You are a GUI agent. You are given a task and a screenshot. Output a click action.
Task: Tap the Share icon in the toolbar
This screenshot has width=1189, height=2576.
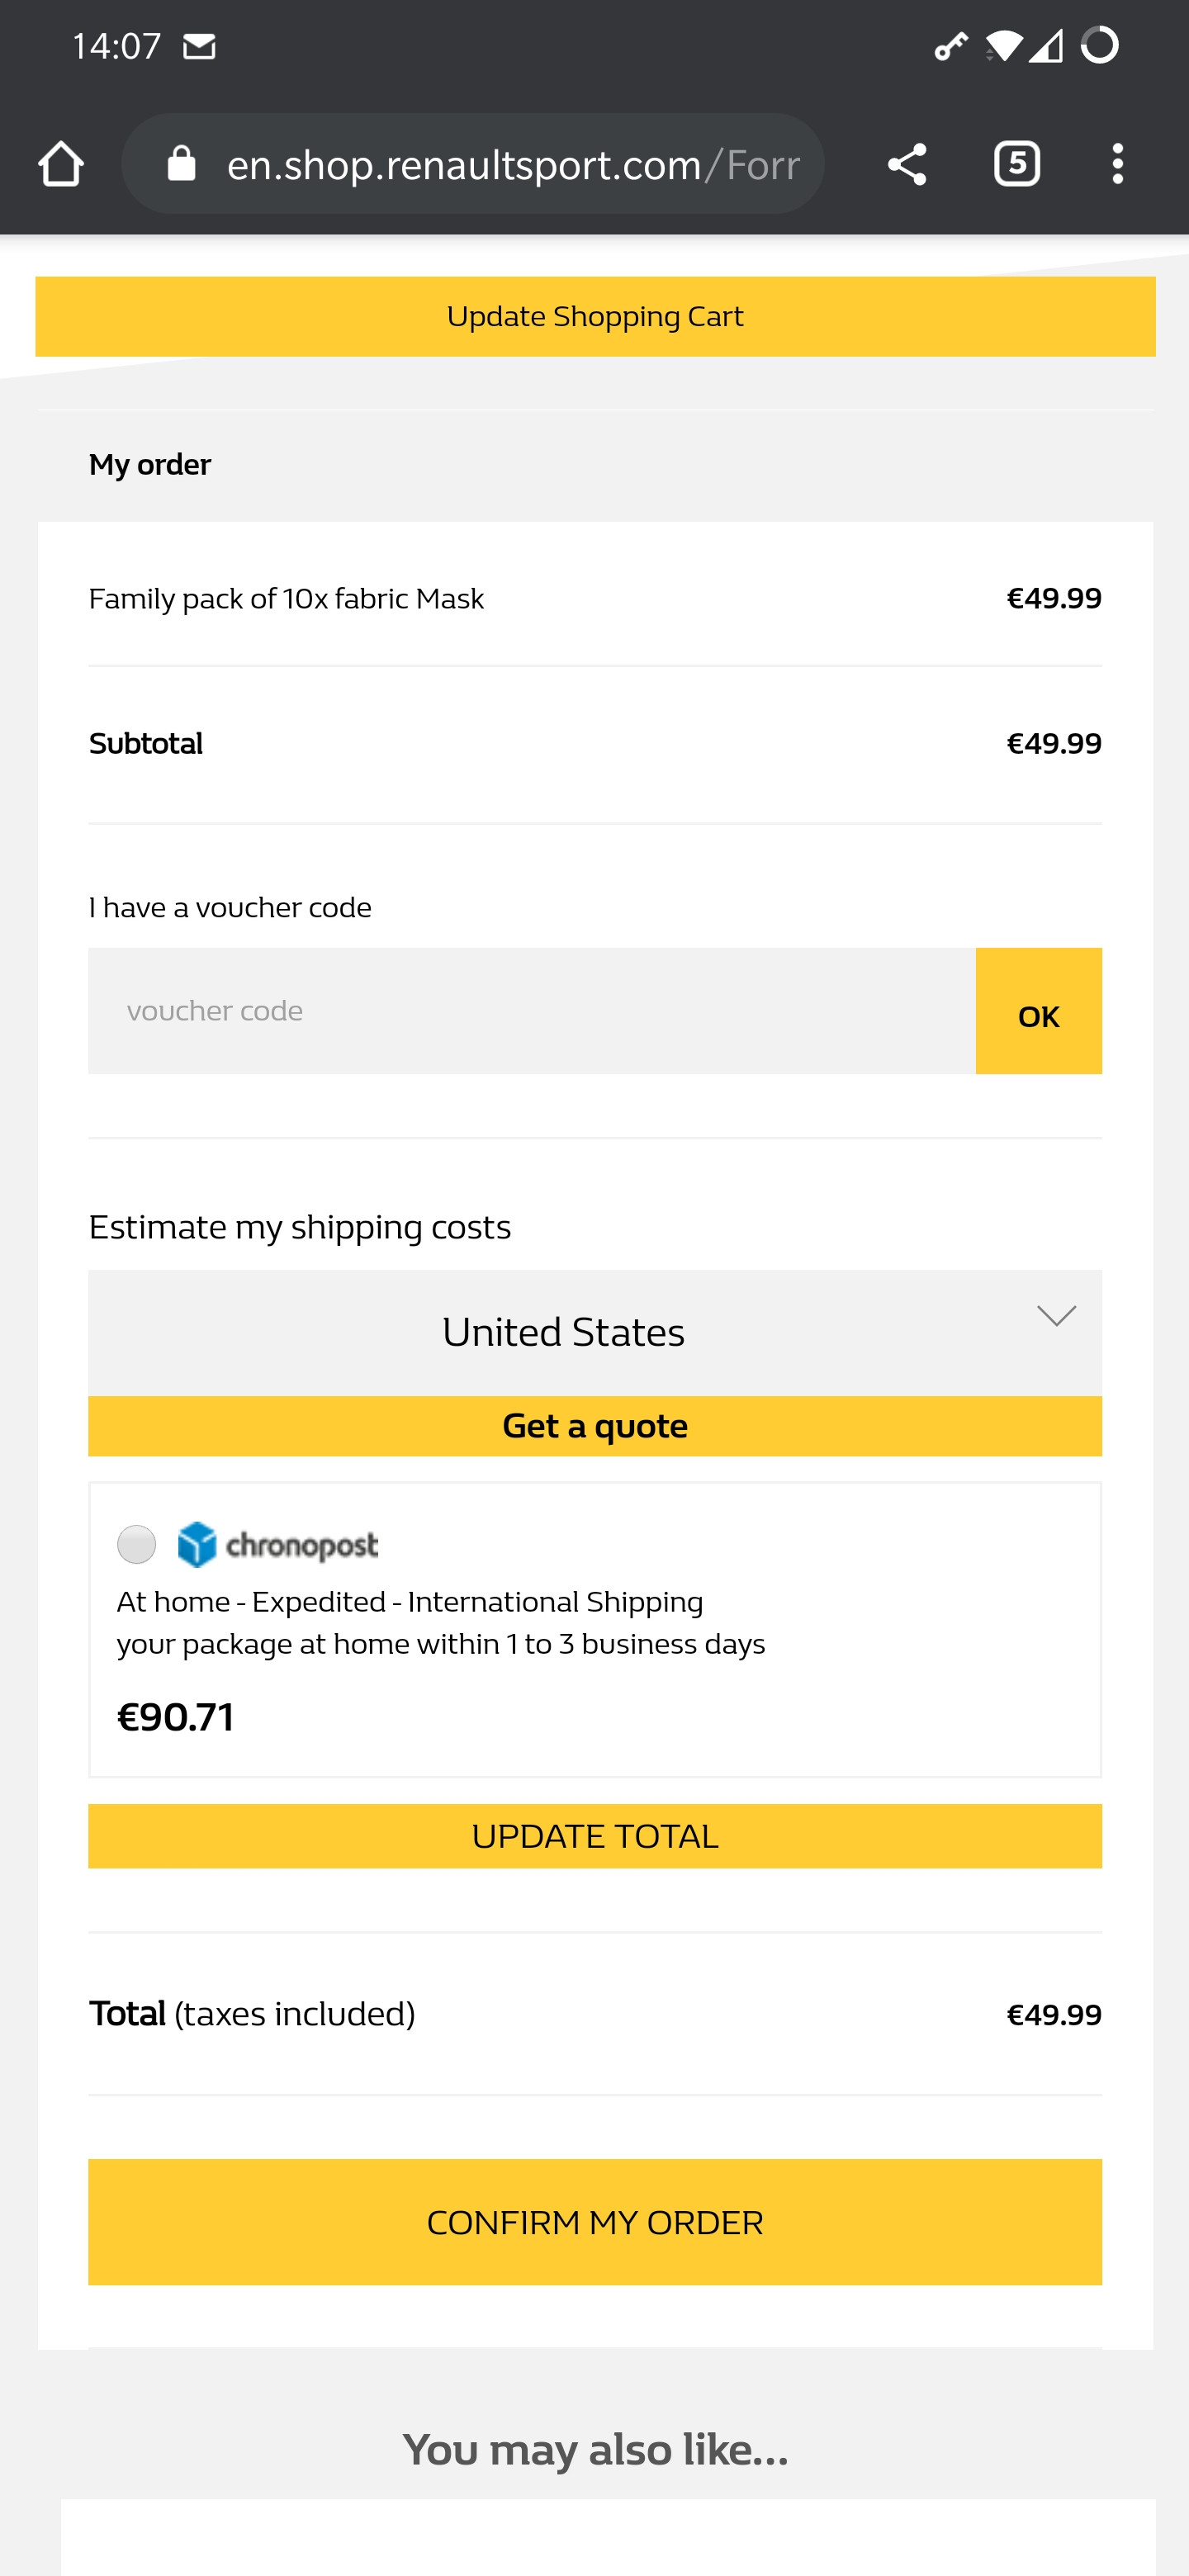(x=906, y=164)
